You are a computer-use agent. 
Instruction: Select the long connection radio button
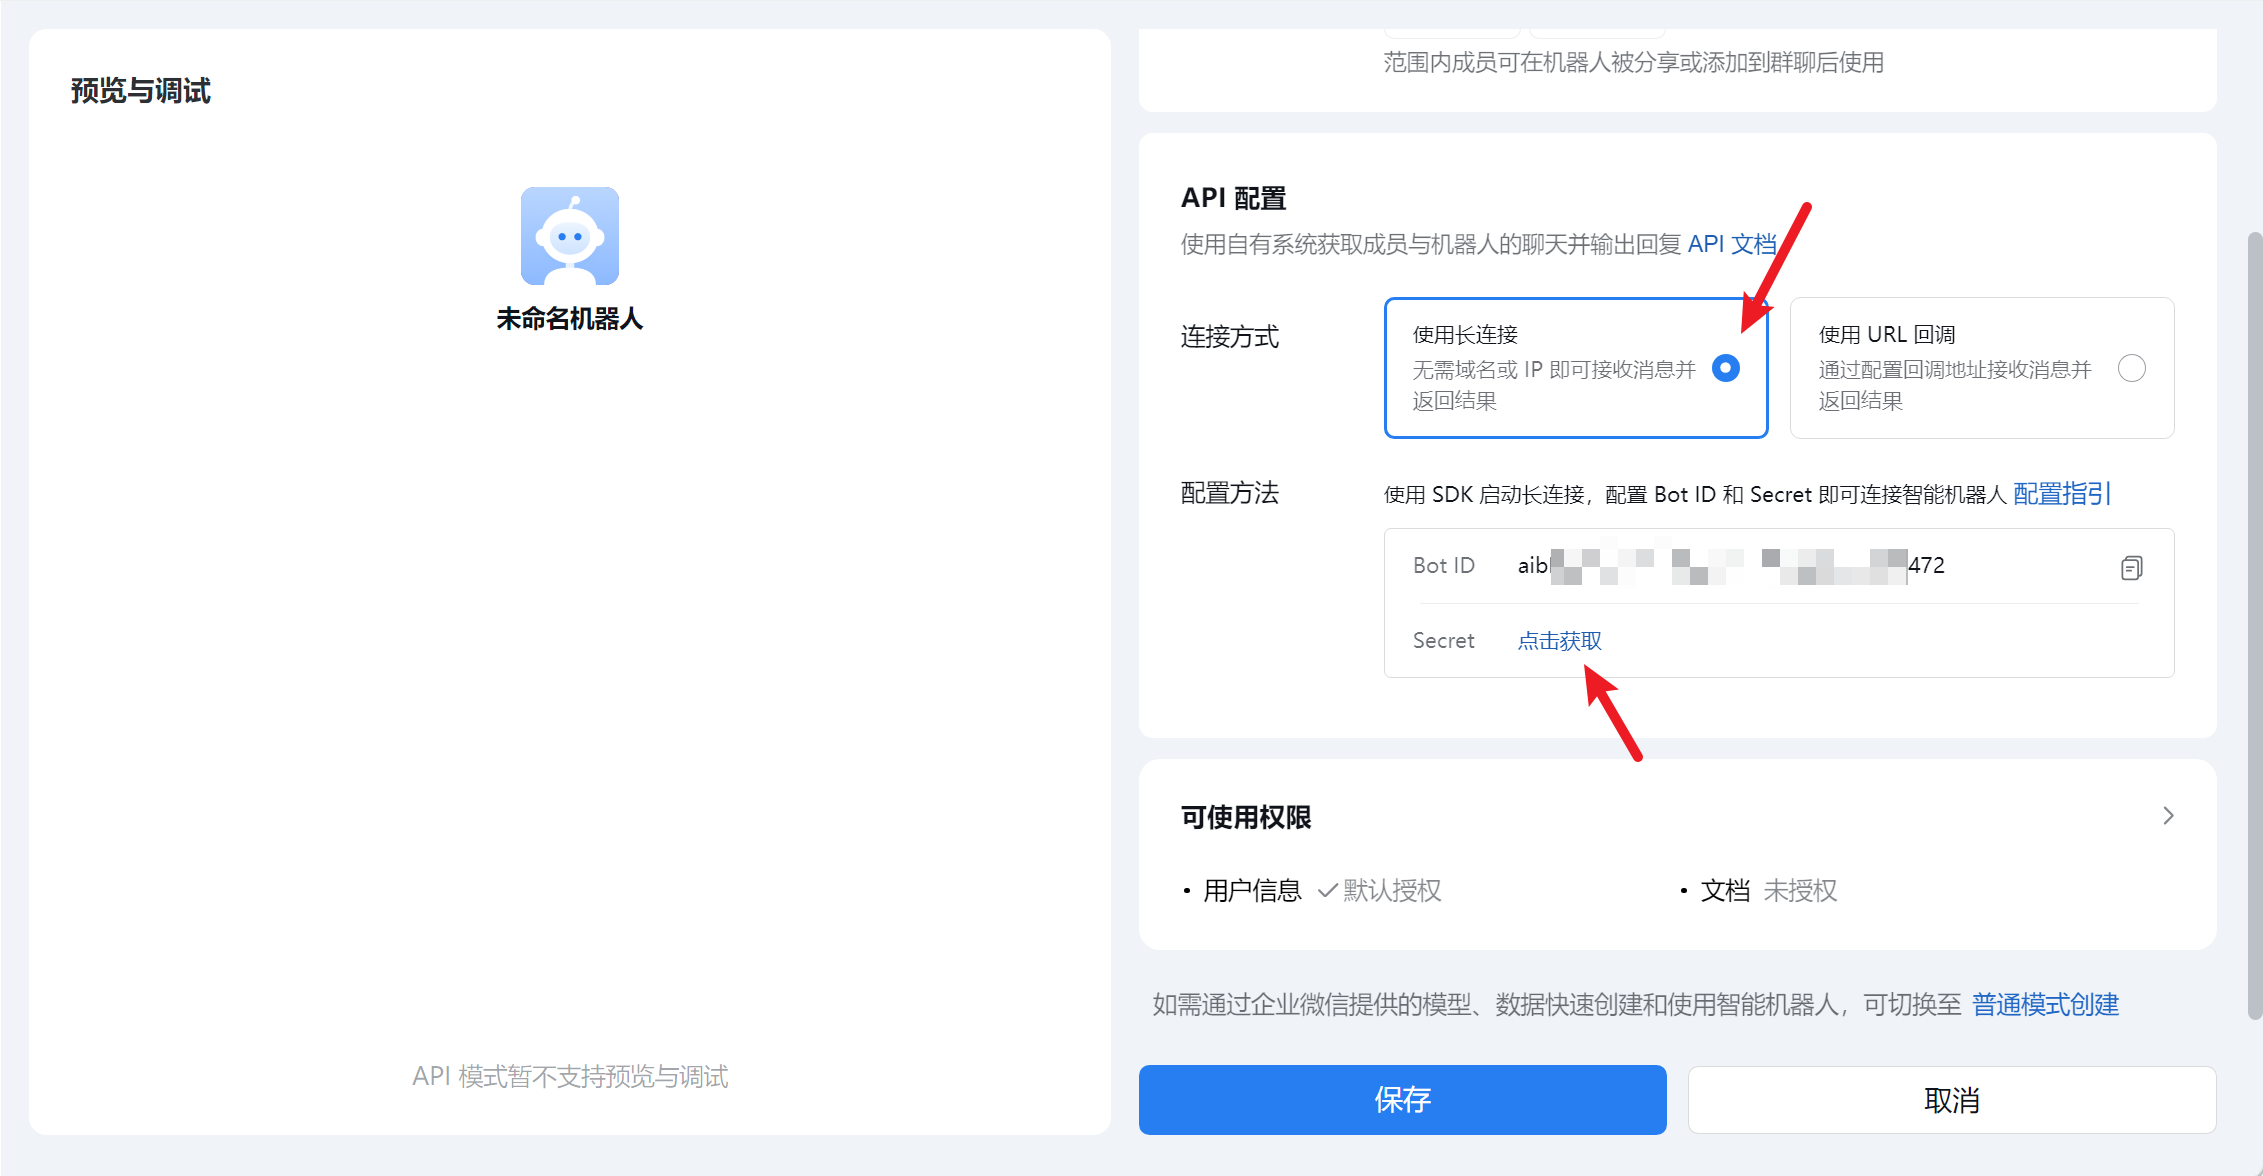(1725, 368)
